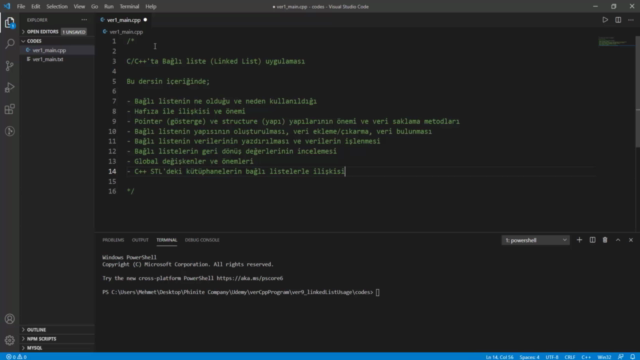Run the code with the play icon

pos(605,20)
